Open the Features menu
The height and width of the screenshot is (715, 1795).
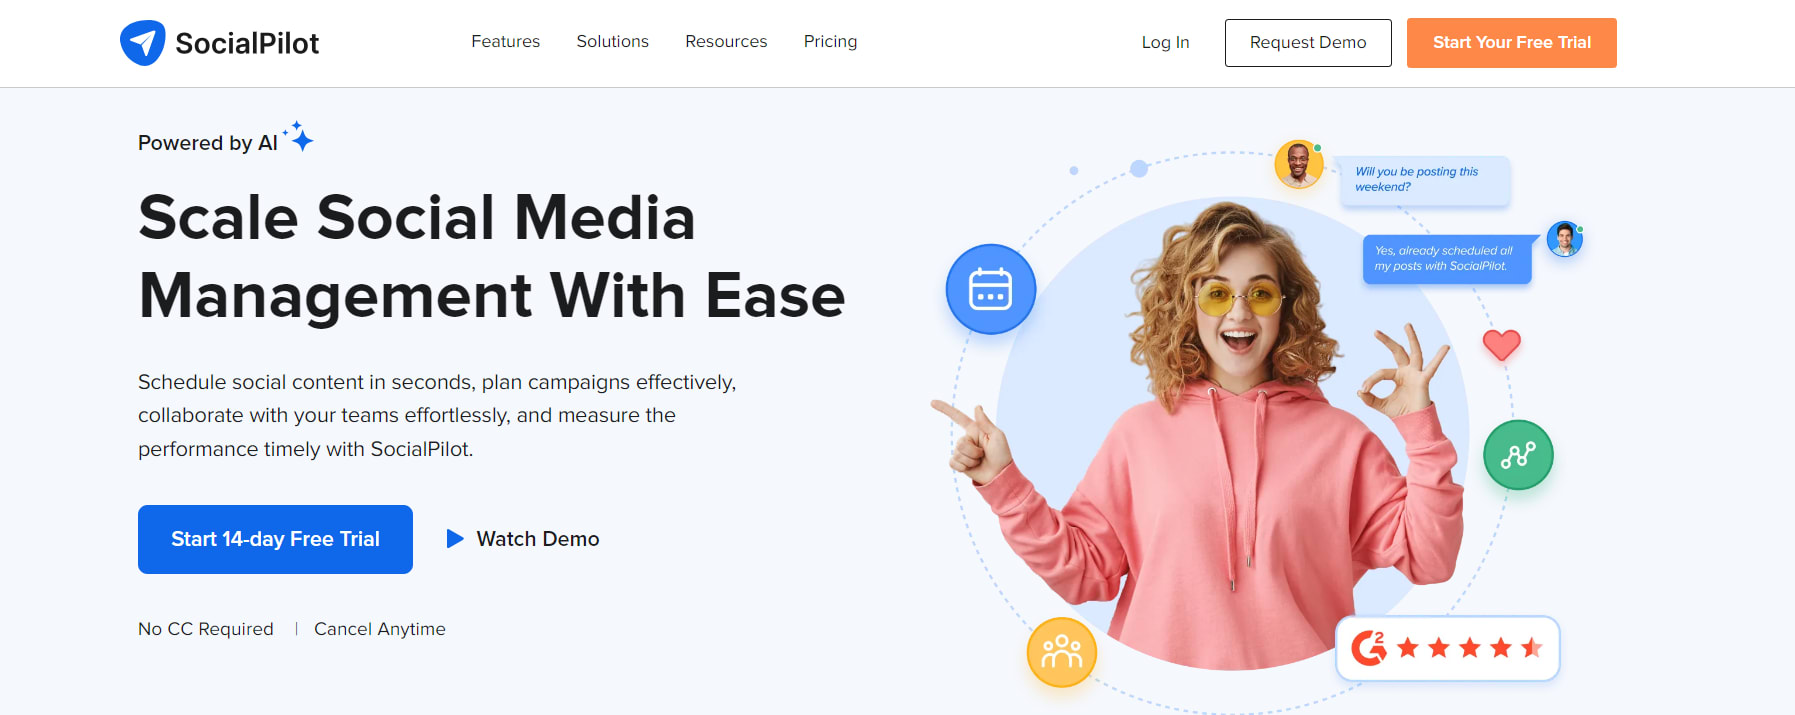click(505, 42)
